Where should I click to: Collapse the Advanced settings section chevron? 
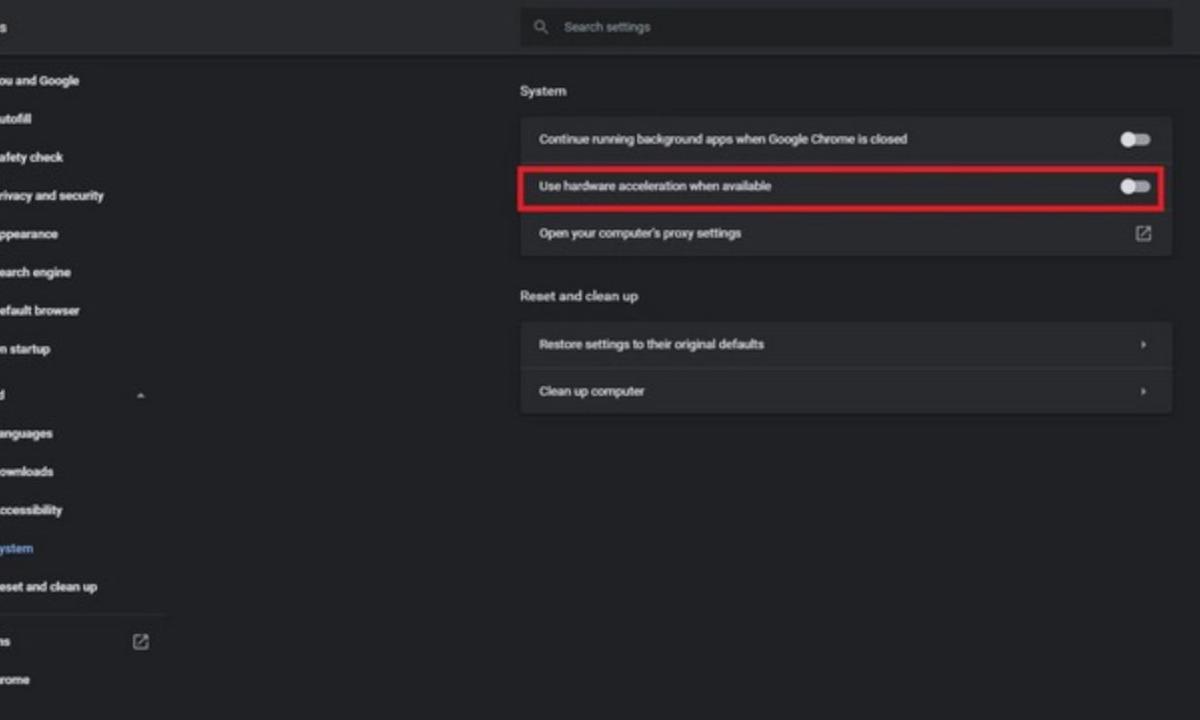pyautogui.click(x=141, y=395)
